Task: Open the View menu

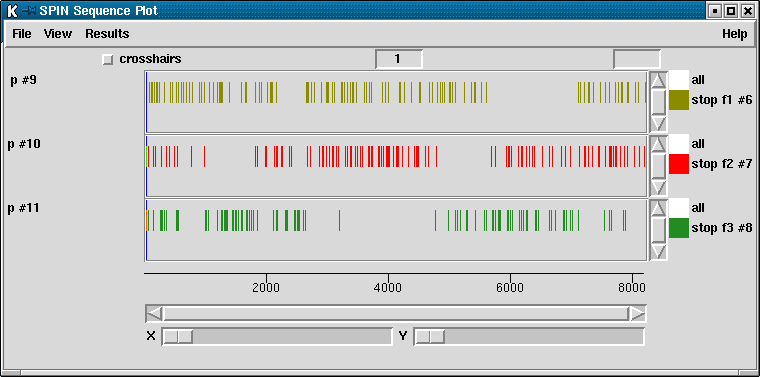Action: [58, 34]
